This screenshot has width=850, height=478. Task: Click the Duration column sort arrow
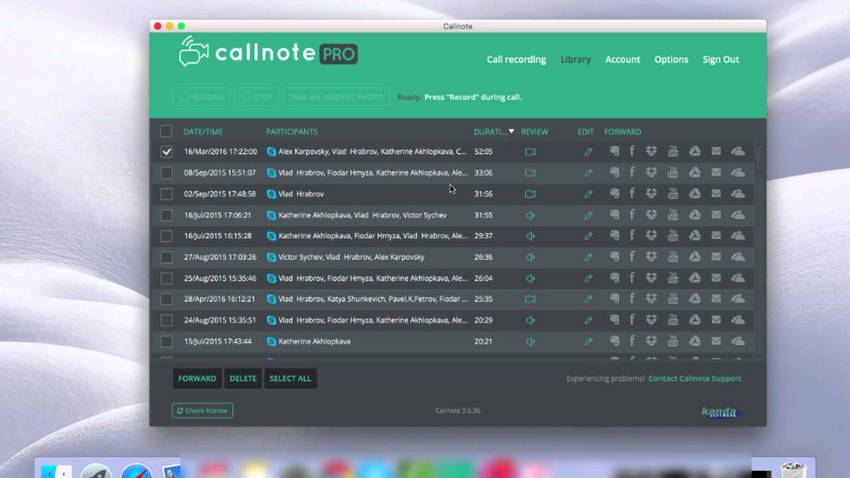pyautogui.click(x=511, y=131)
